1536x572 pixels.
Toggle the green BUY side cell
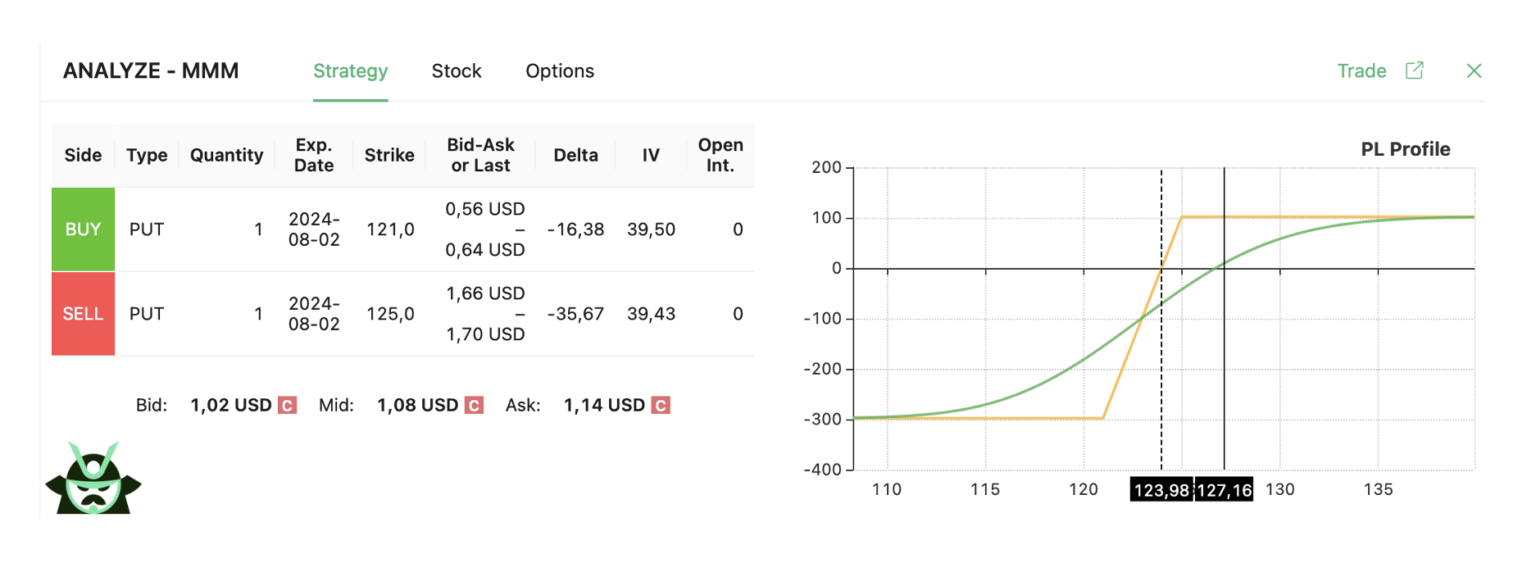[x=83, y=229]
